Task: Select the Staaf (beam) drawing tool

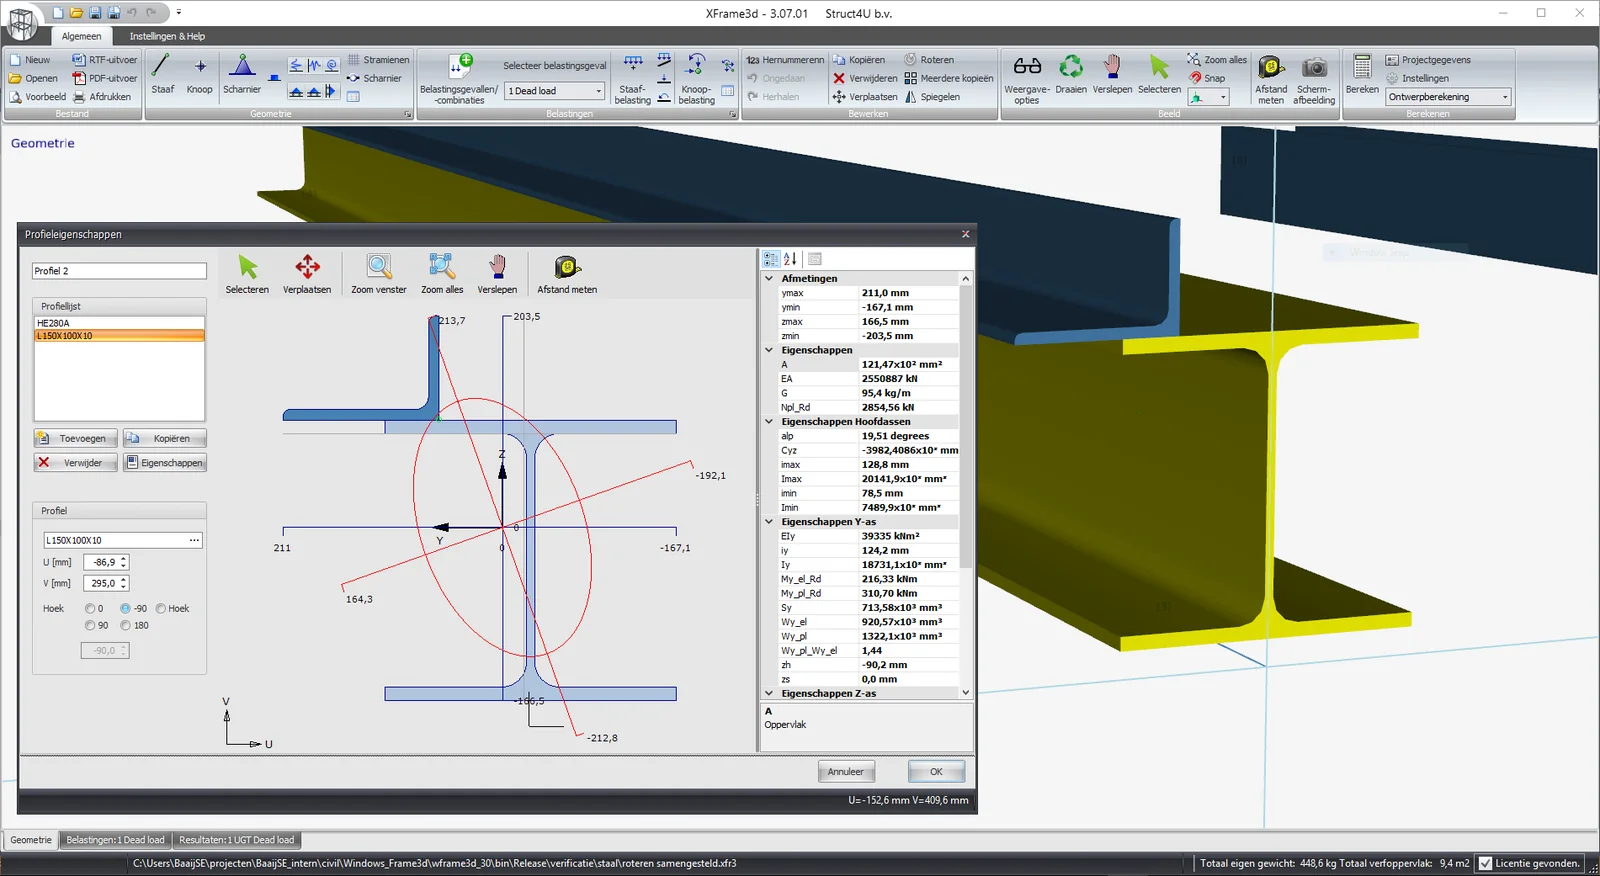Action: pyautogui.click(x=162, y=74)
